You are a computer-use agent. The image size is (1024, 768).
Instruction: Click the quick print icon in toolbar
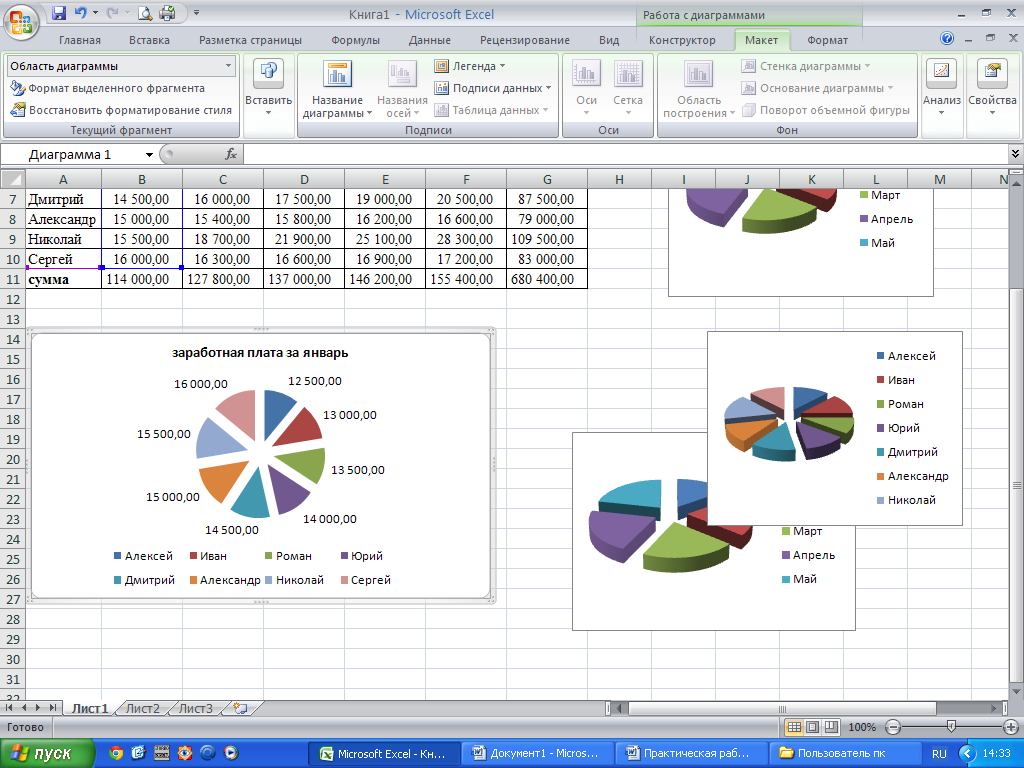167,12
